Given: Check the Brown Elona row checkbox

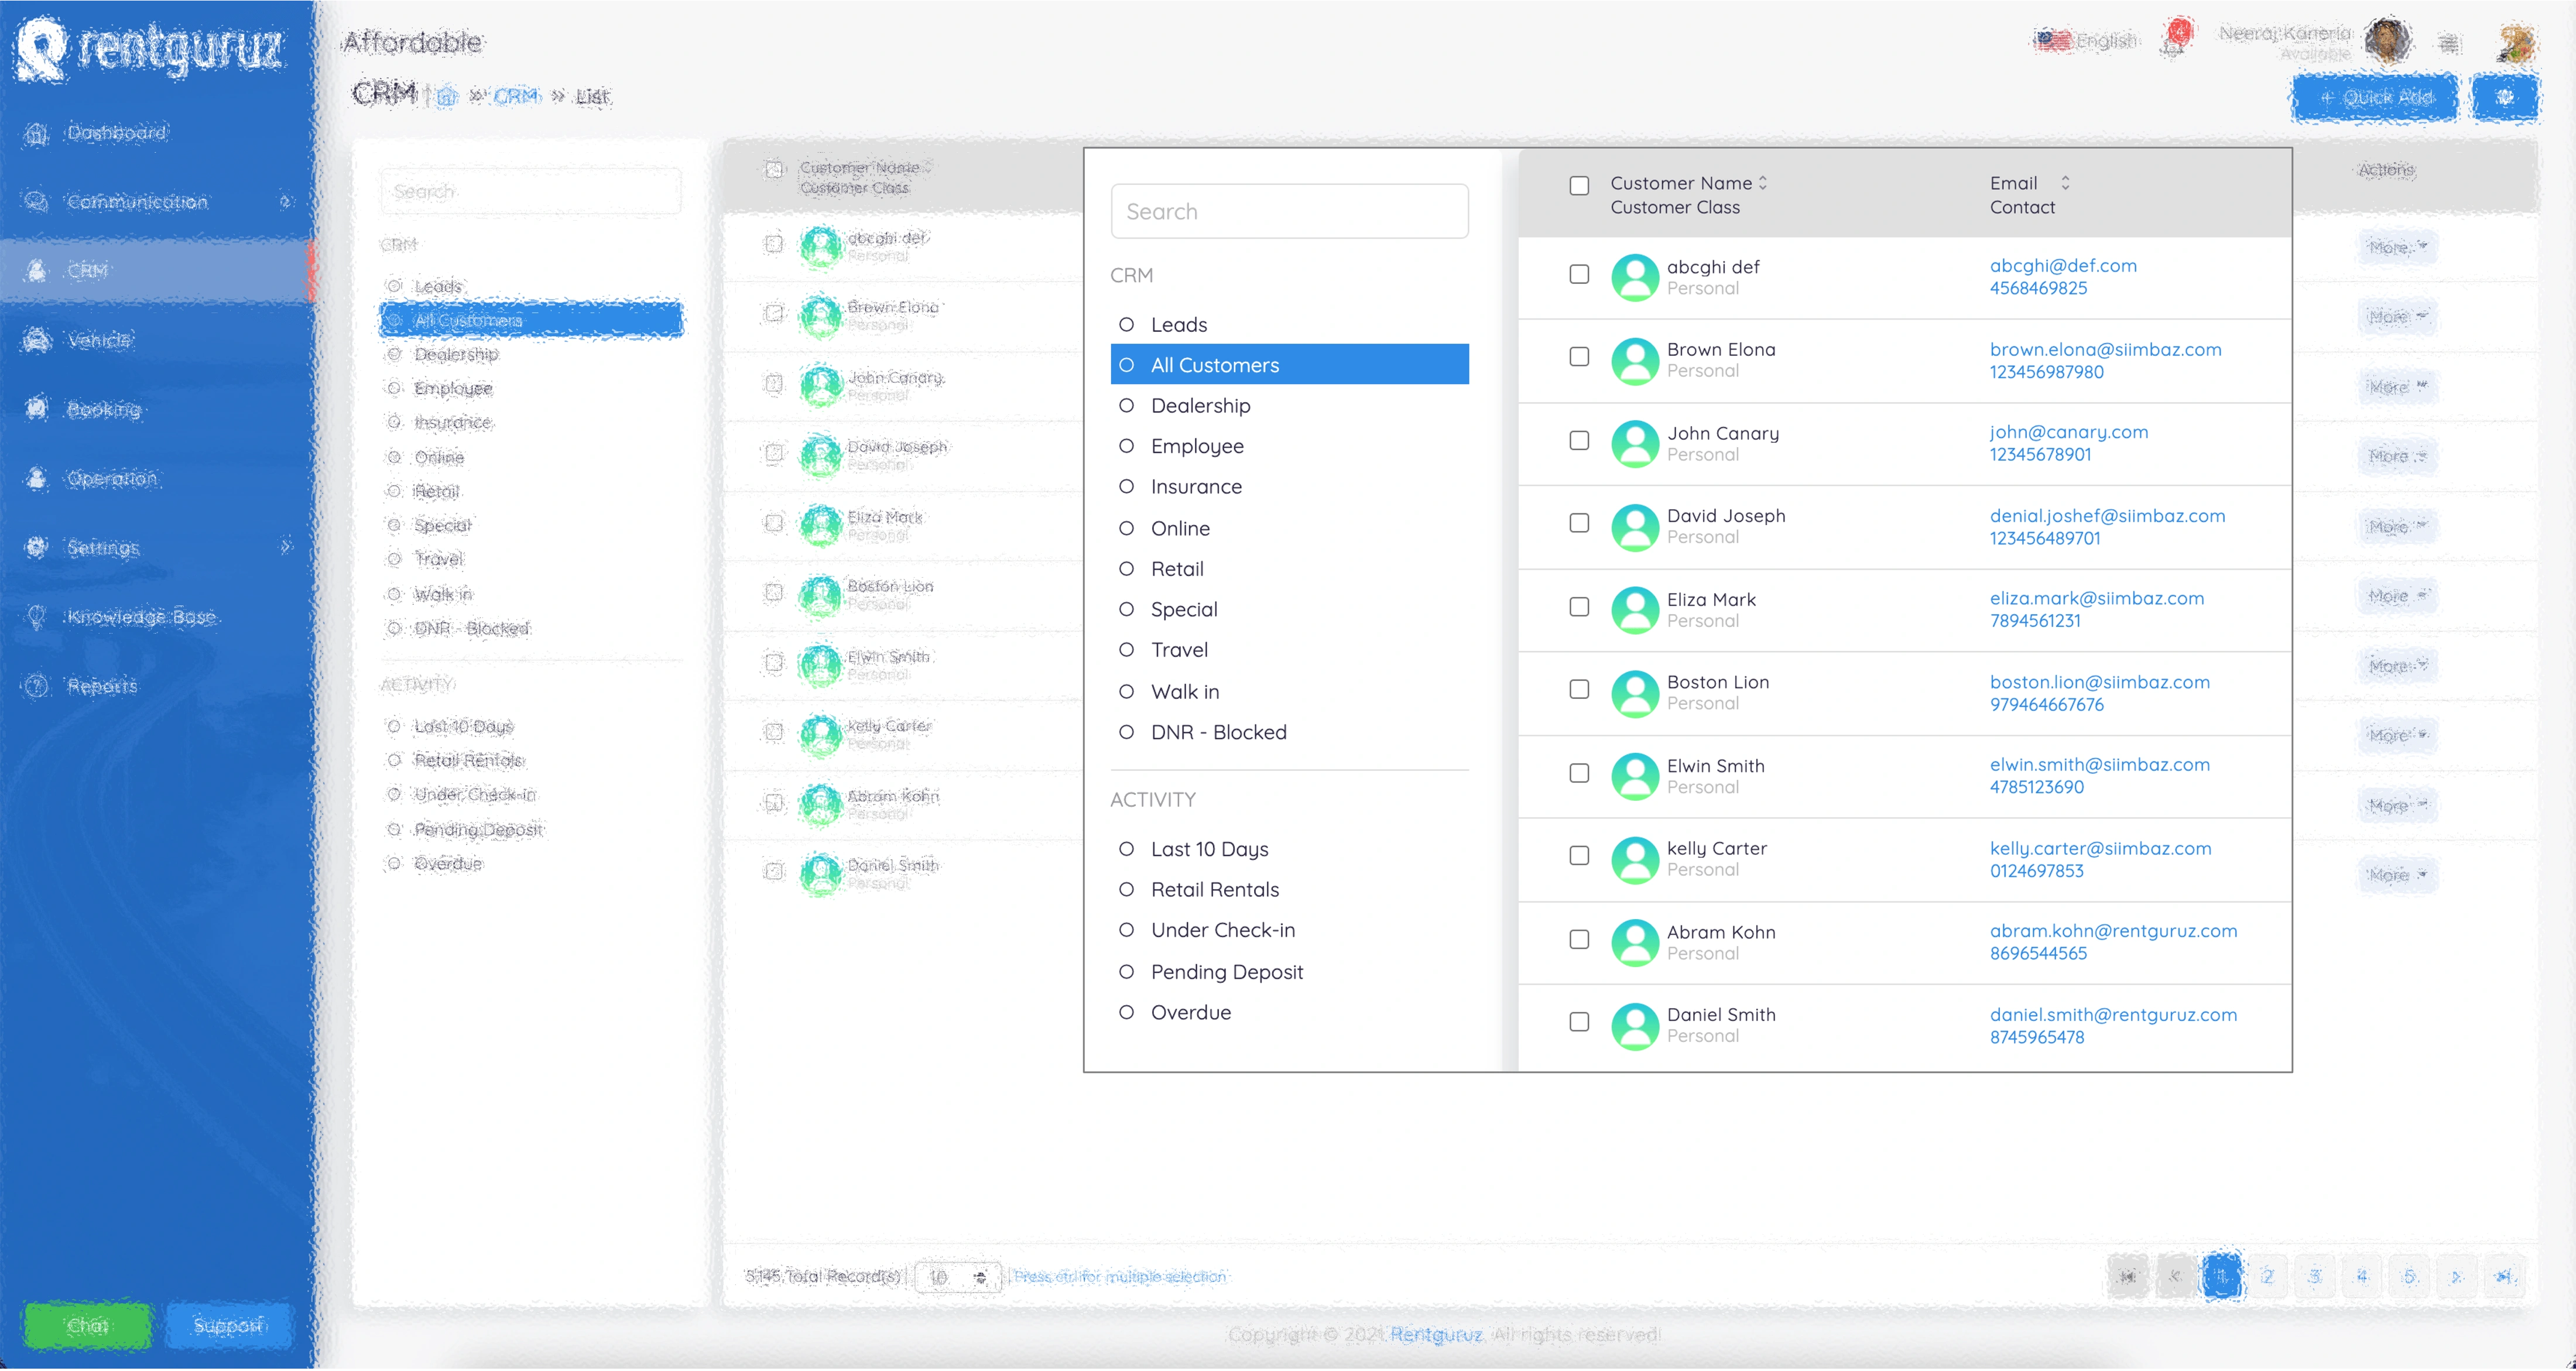Looking at the screenshot, I should tap(1579, 357).
